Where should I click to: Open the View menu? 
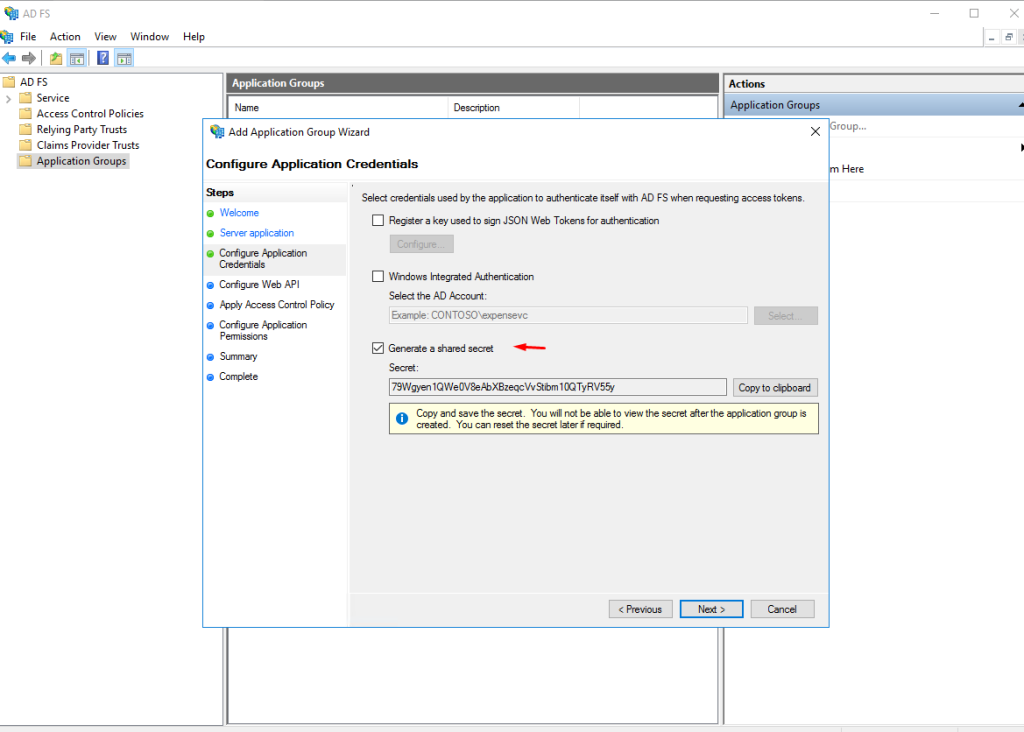pos(105,37)
